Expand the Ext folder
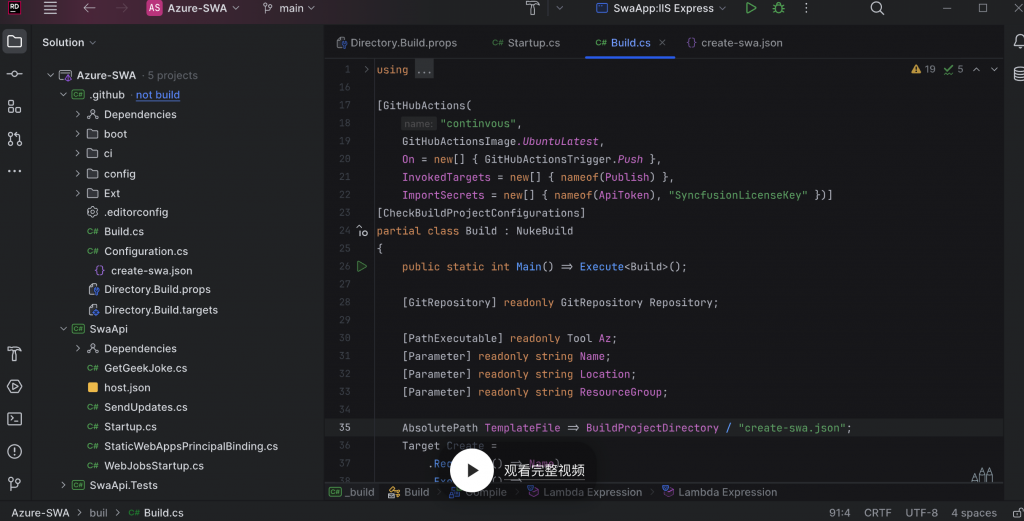The height and width of the screenshot is (521, 1024). [x=77, y=193]
